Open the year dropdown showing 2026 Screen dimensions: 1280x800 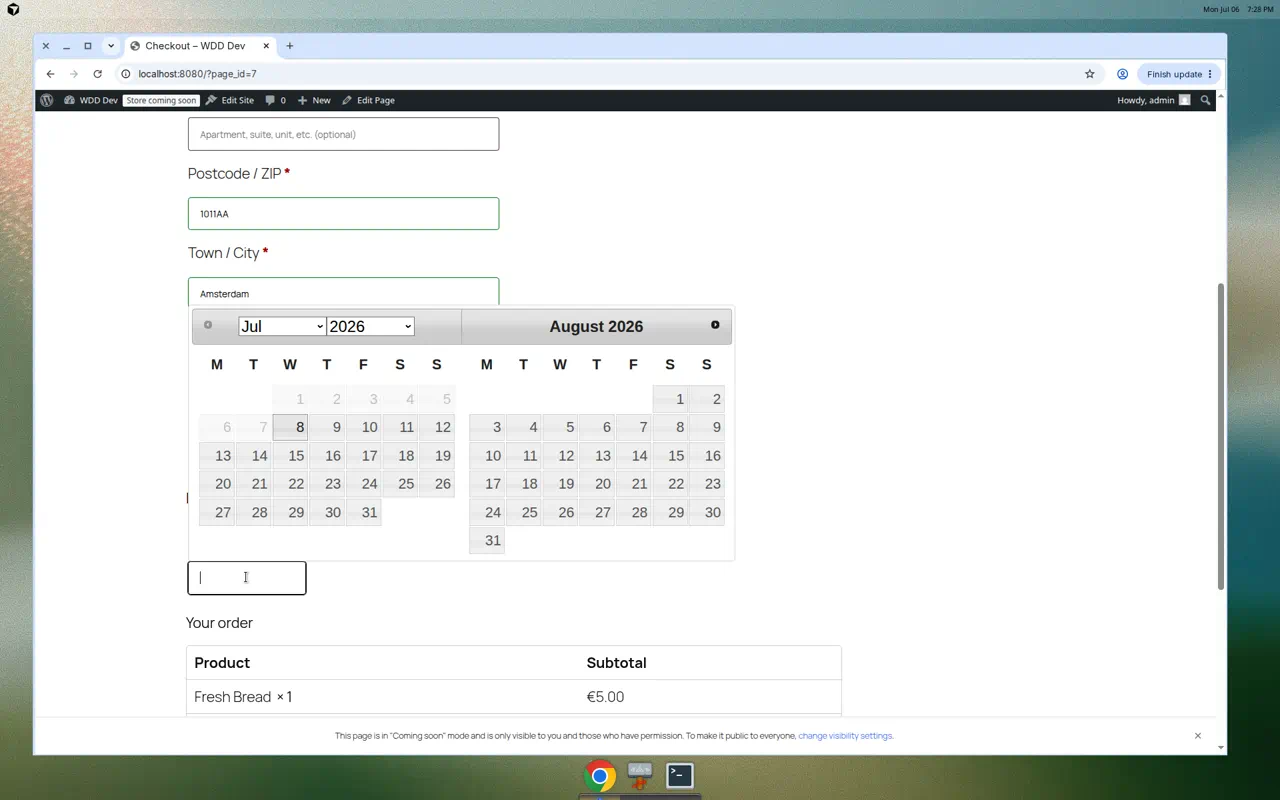tap(370, 326)
